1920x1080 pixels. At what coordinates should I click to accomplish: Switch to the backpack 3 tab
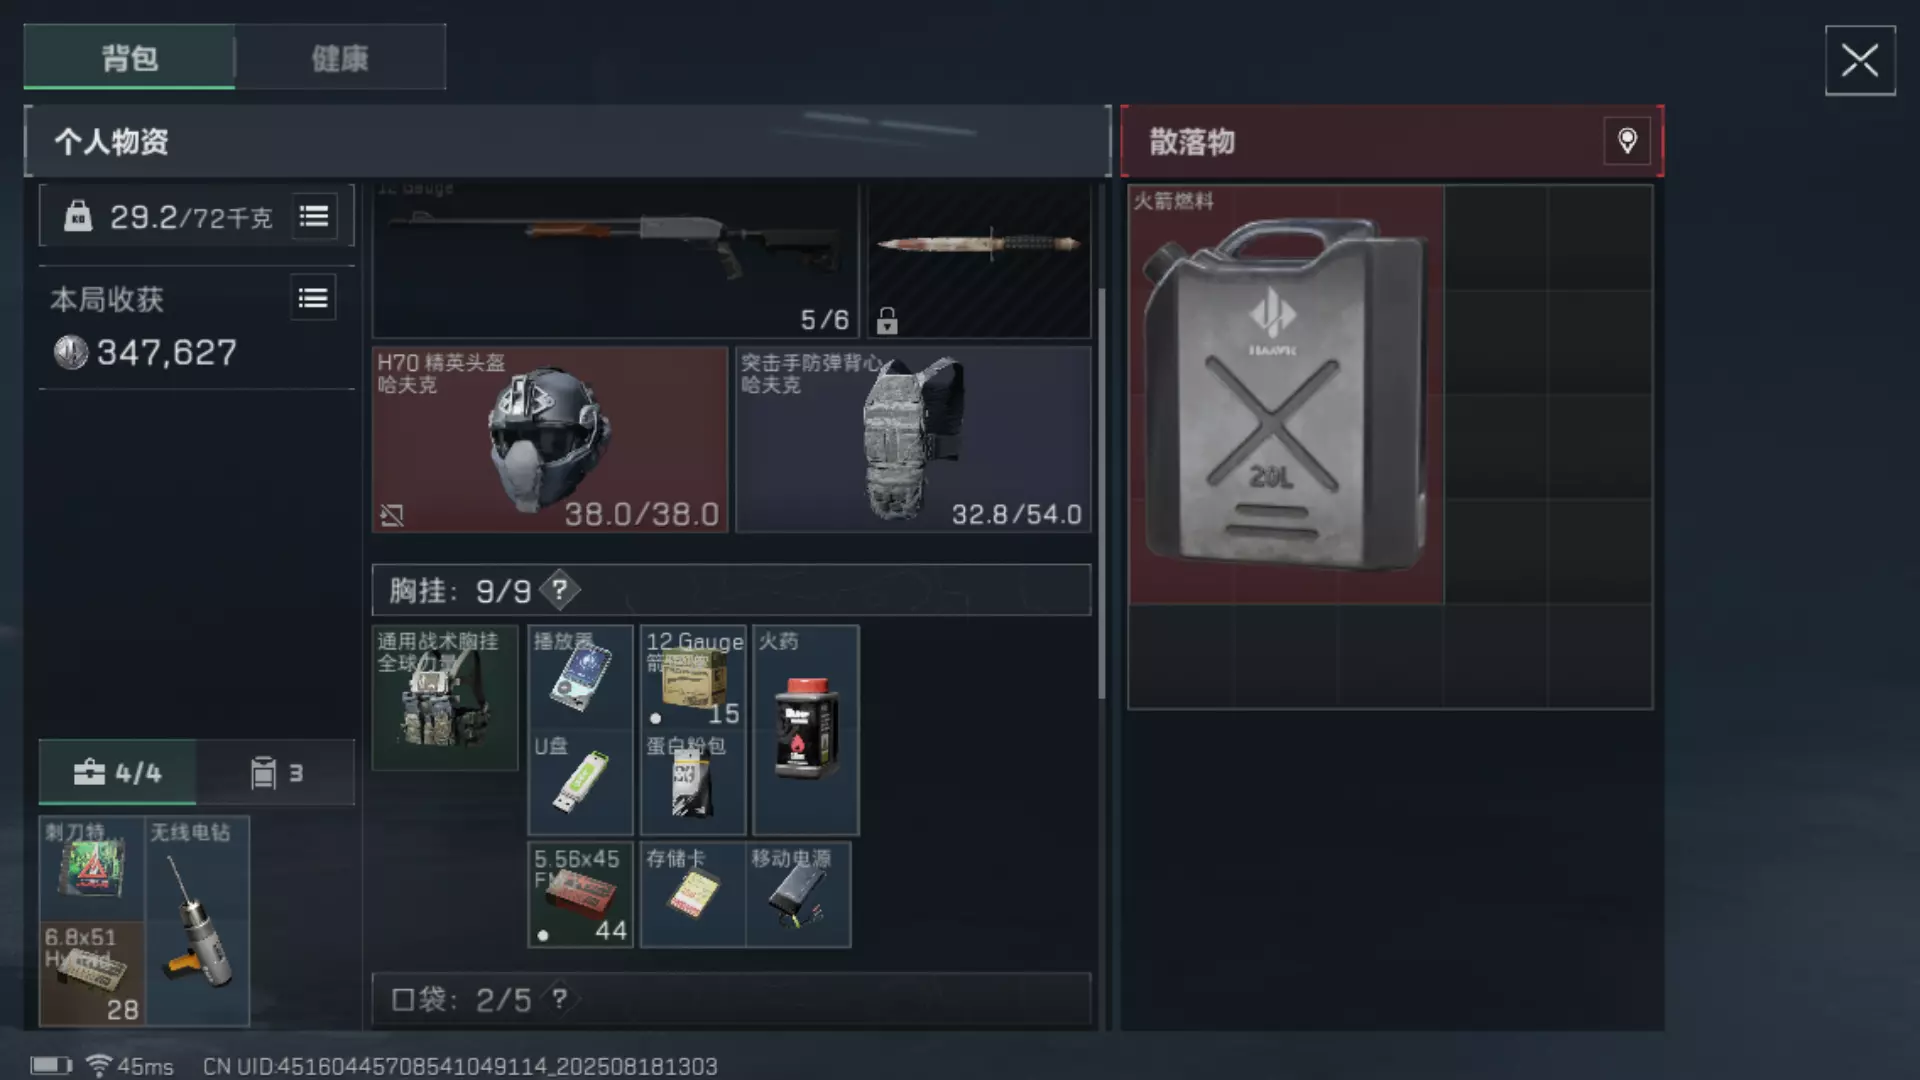tap(276, 772)
